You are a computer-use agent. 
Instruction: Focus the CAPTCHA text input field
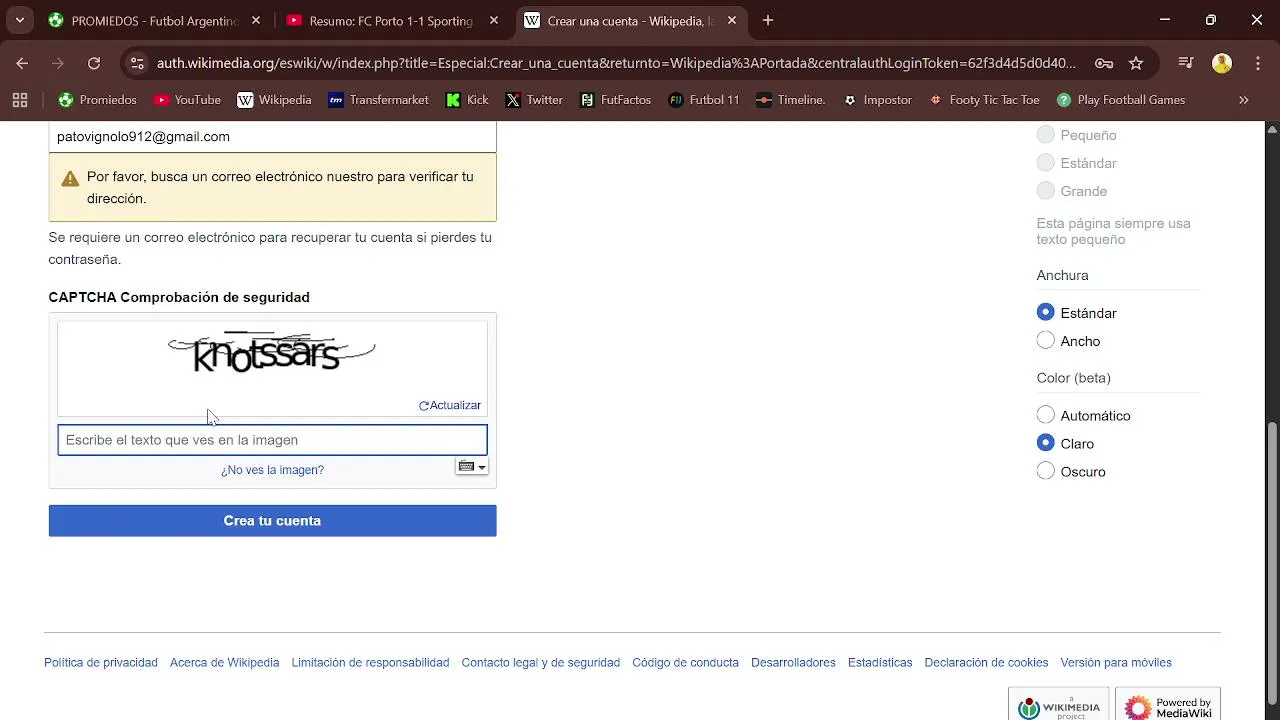(x=272, y=440)
